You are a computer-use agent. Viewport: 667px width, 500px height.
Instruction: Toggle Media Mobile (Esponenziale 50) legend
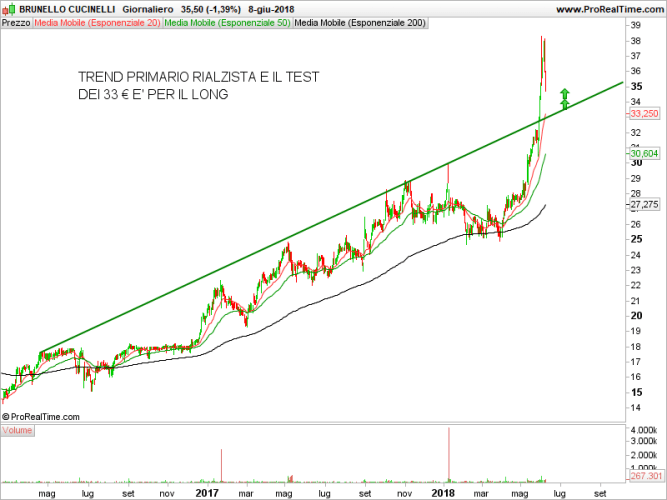click(227, 22)
